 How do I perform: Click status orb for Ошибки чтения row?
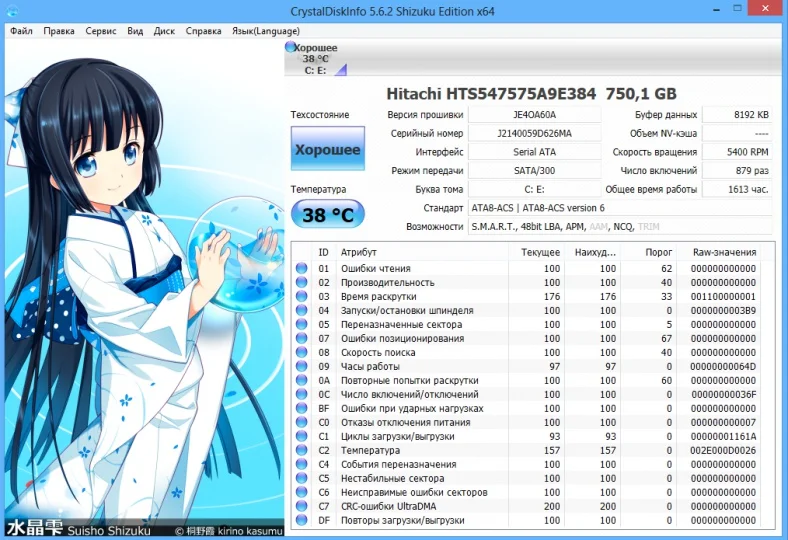pos(302,268)
